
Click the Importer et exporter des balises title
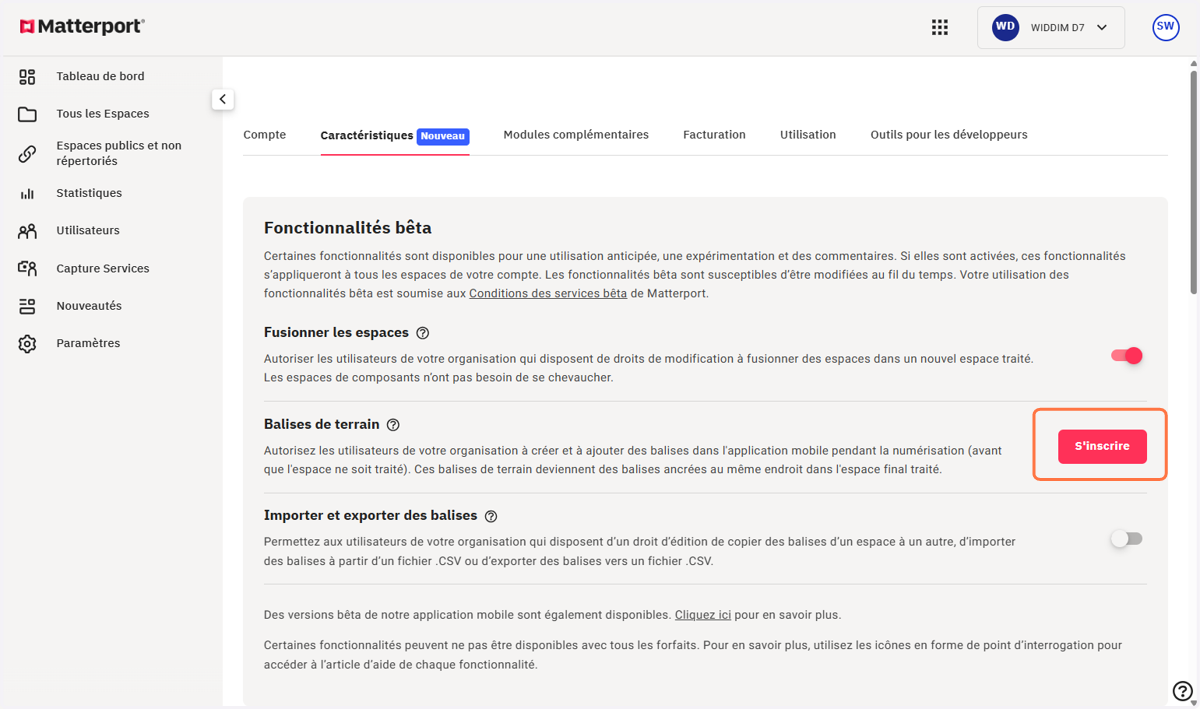[370, 516]
